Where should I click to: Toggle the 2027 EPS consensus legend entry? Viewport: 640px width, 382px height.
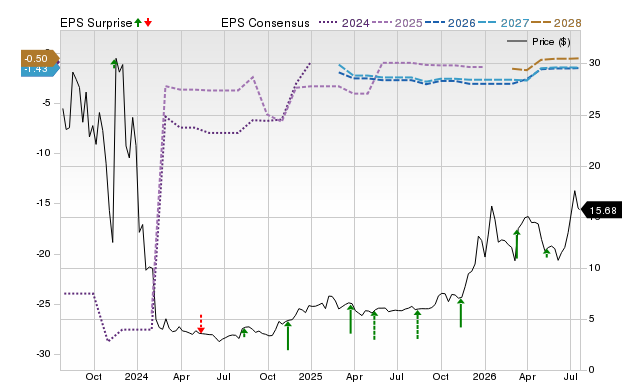point(503,23)
